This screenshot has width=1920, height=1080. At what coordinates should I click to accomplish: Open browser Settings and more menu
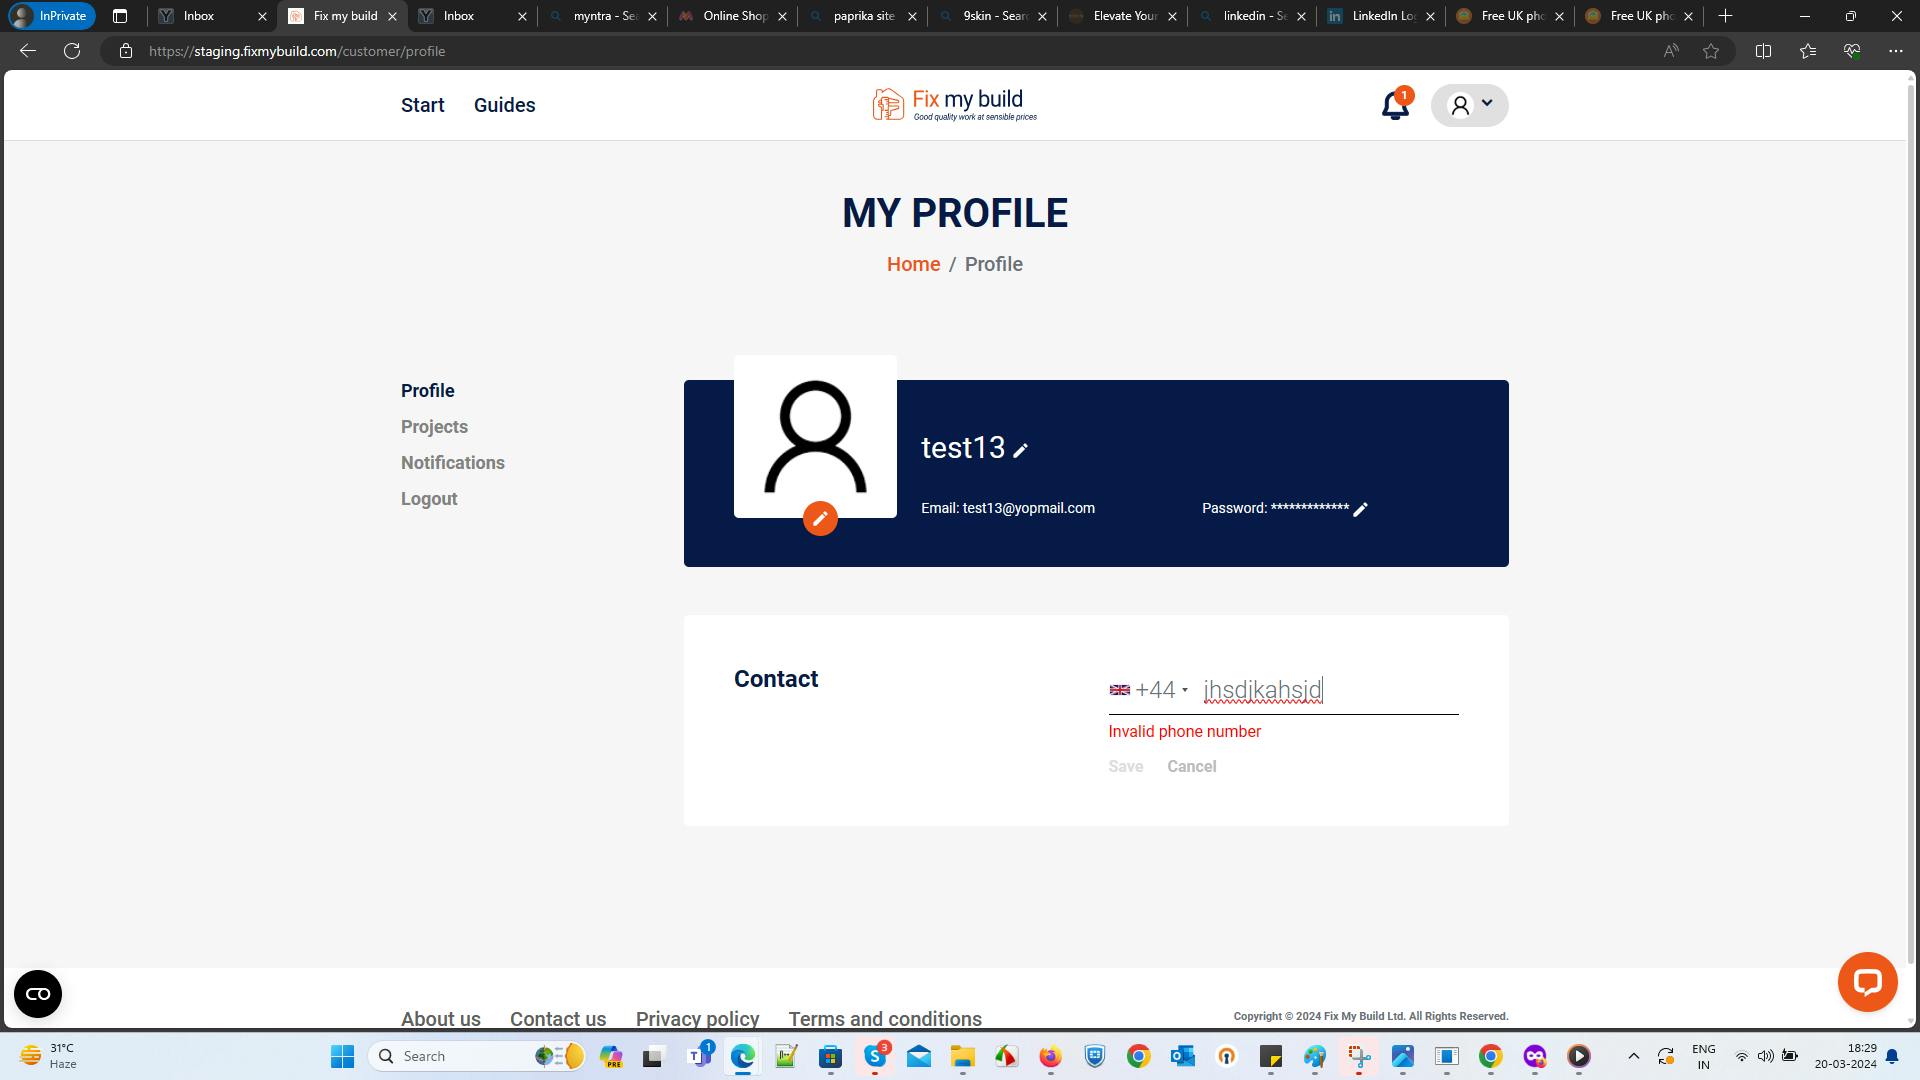(x=1895, y=51)
